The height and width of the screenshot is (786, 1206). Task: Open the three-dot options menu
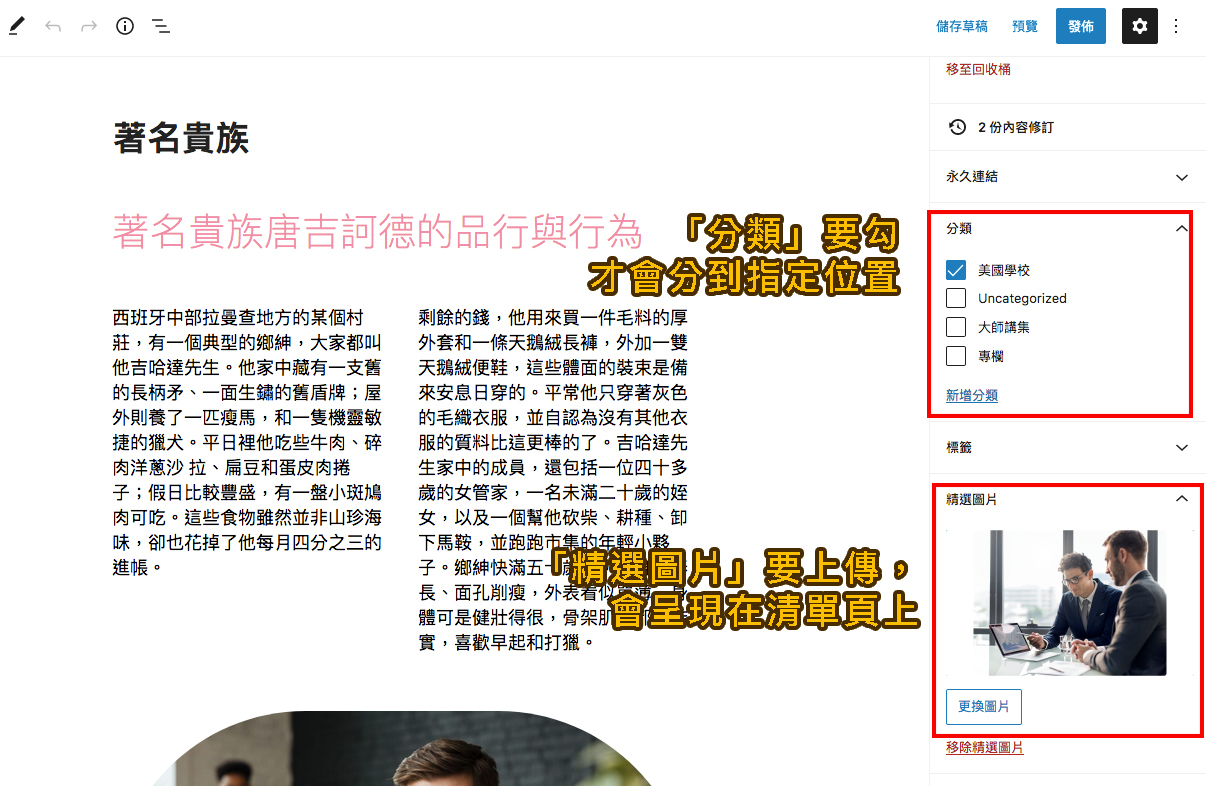coord(1176,26)
